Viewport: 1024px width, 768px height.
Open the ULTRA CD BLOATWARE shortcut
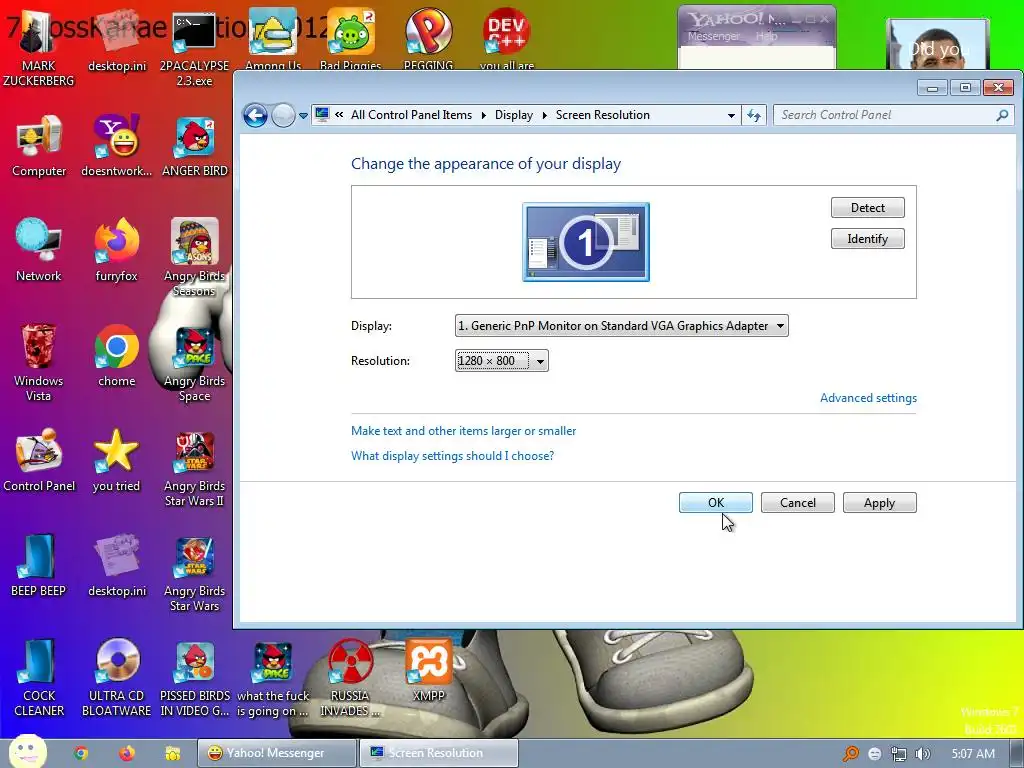[x=116, y=678]
